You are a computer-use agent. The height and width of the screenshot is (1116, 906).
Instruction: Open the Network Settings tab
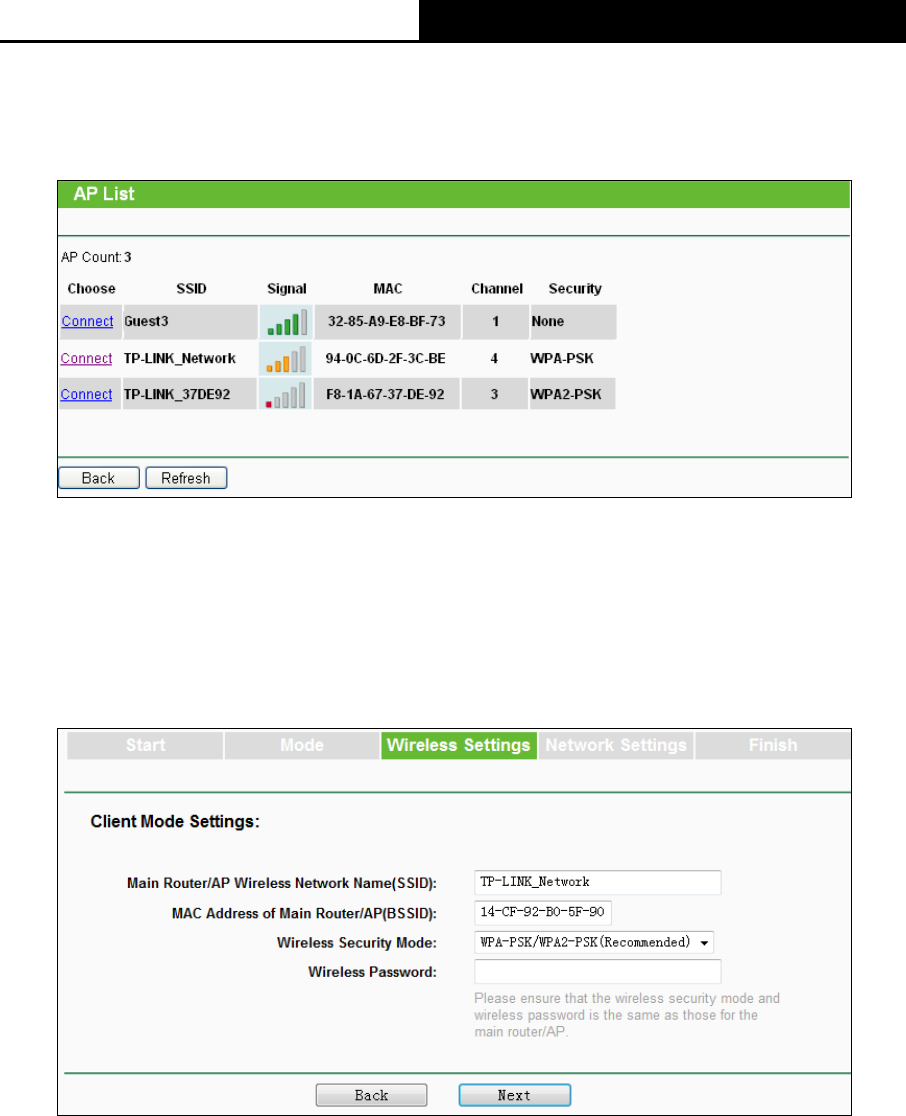tap(616, 745)
